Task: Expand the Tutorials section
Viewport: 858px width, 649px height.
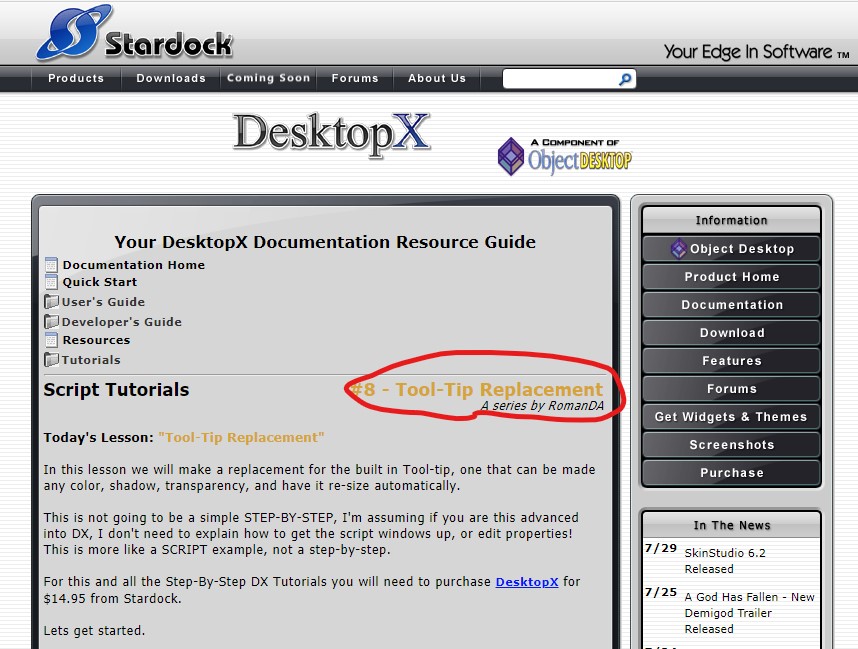Action: tap(91, 360)
